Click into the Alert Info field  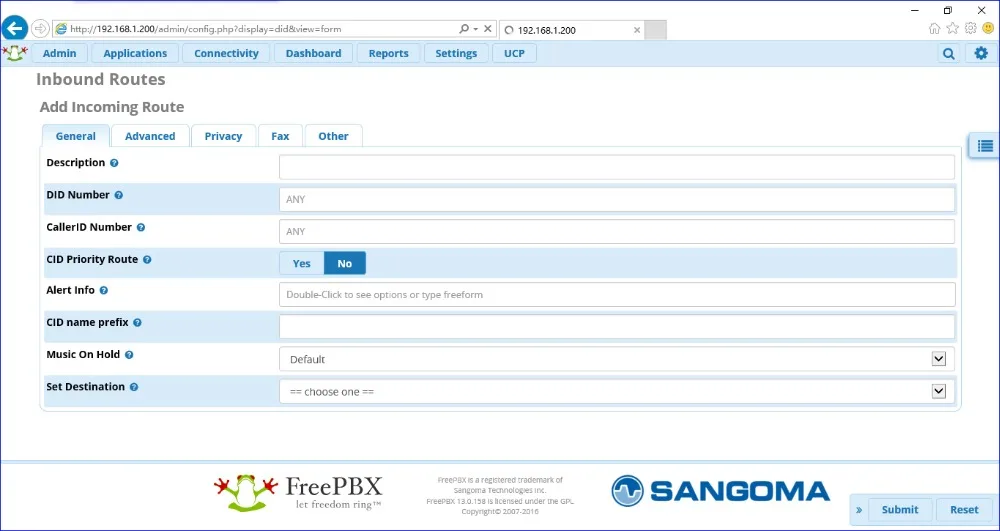pyautogui.click(x=617, y=295)
